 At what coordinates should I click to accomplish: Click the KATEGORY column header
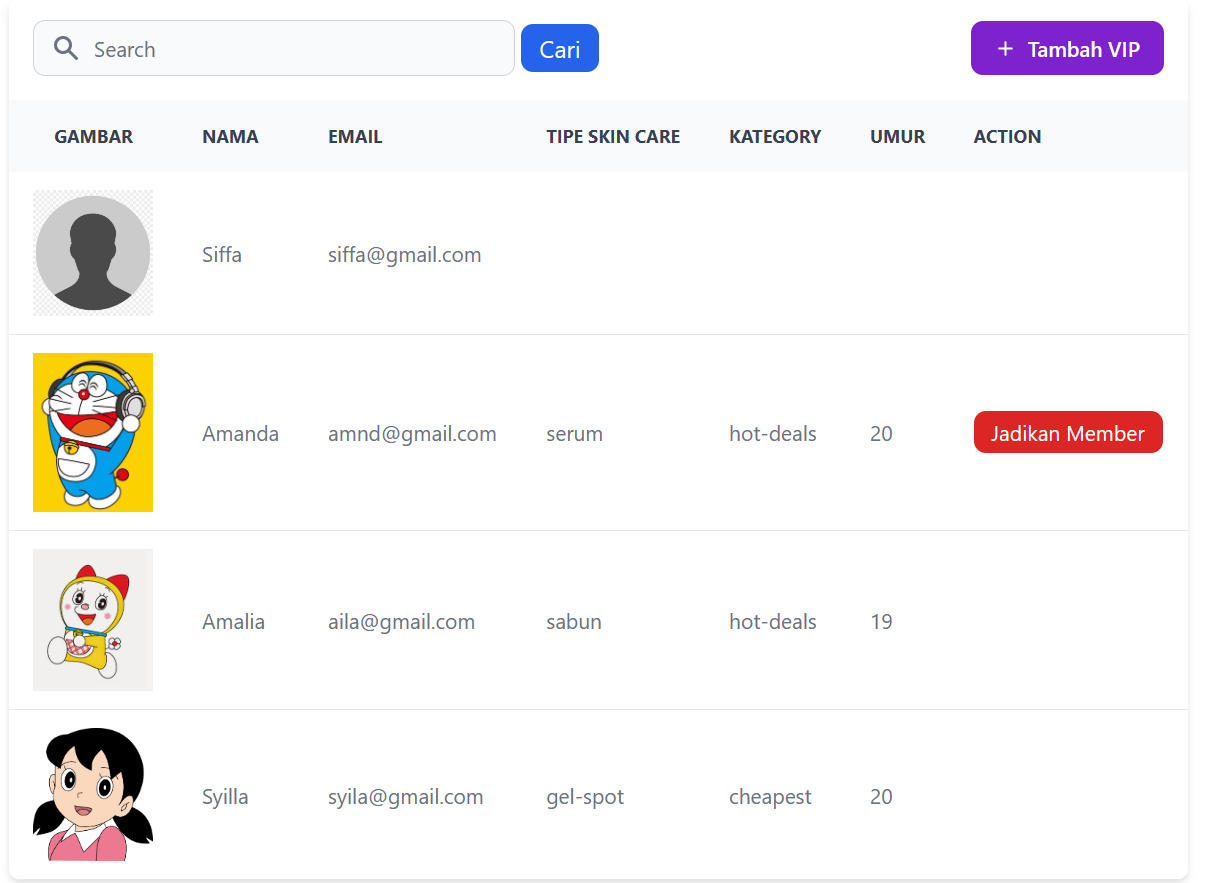[x=775, y=136]
